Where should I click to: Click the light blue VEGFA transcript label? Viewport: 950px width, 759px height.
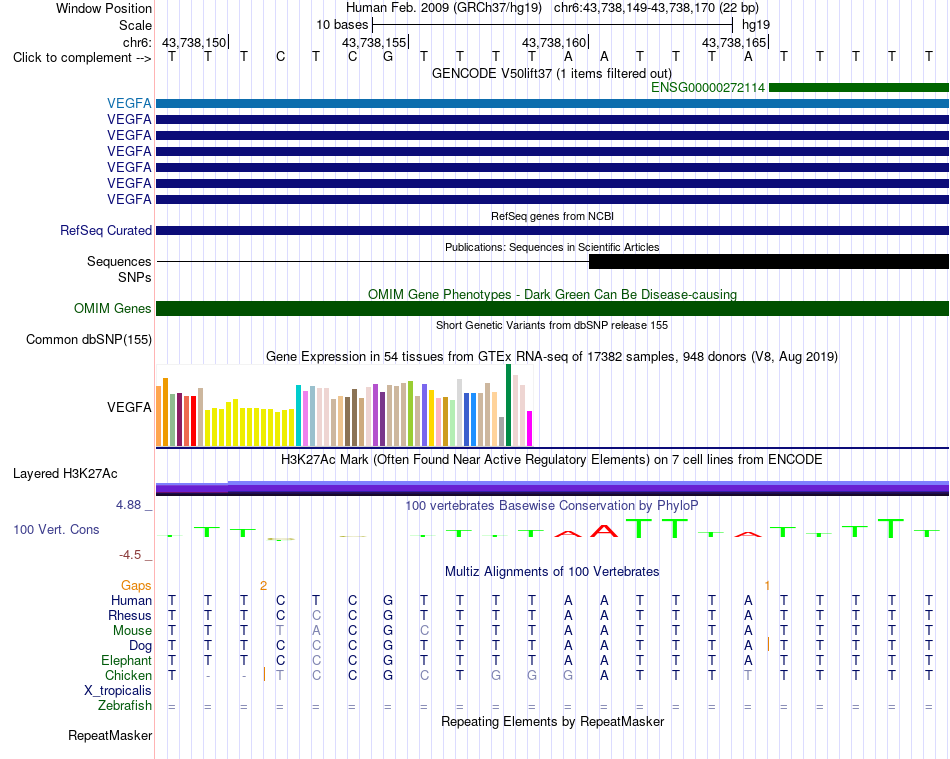click(129, 104)
